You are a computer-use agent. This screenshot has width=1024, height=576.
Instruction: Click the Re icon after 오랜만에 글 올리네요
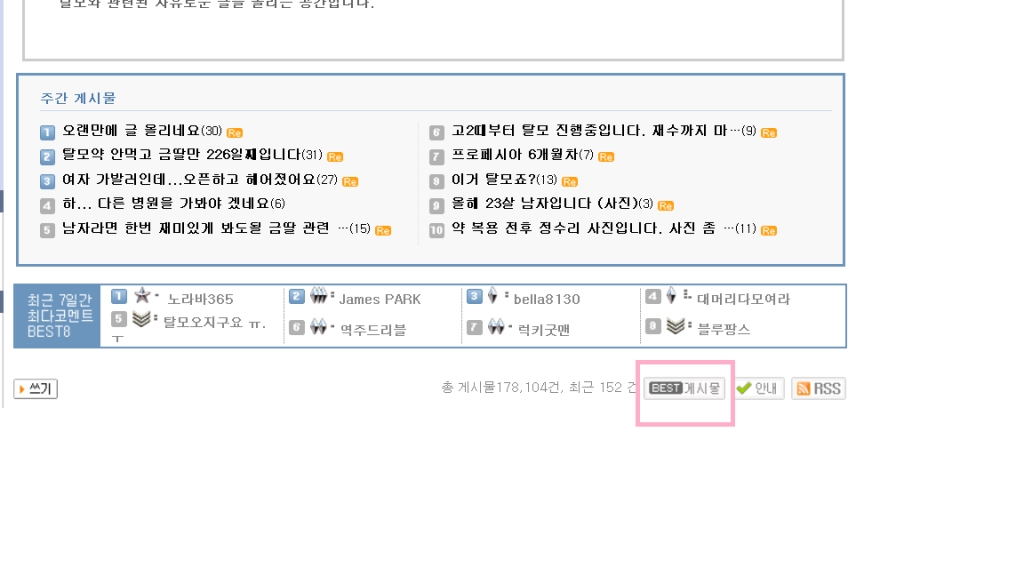[x=234, y=133]
